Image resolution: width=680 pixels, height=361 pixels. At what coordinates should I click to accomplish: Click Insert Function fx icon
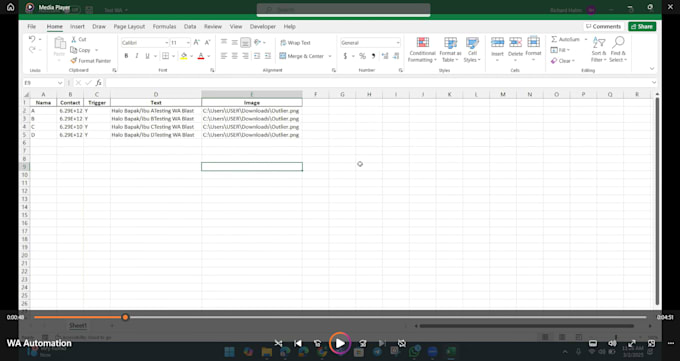(x=99, y=82)
